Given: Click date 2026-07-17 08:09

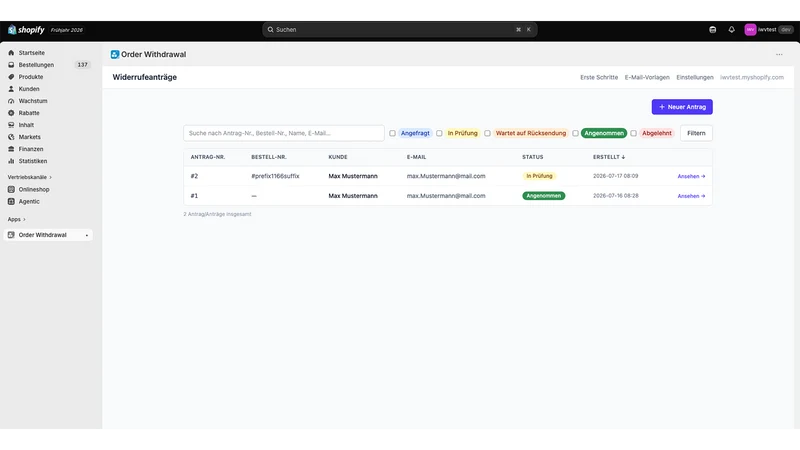Looking at the screenshot, I should point(615,176).
